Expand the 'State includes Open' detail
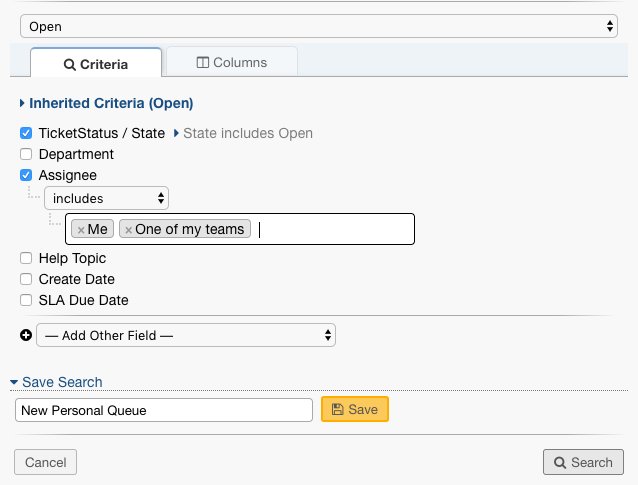638x485 pixels. point(244,133)
